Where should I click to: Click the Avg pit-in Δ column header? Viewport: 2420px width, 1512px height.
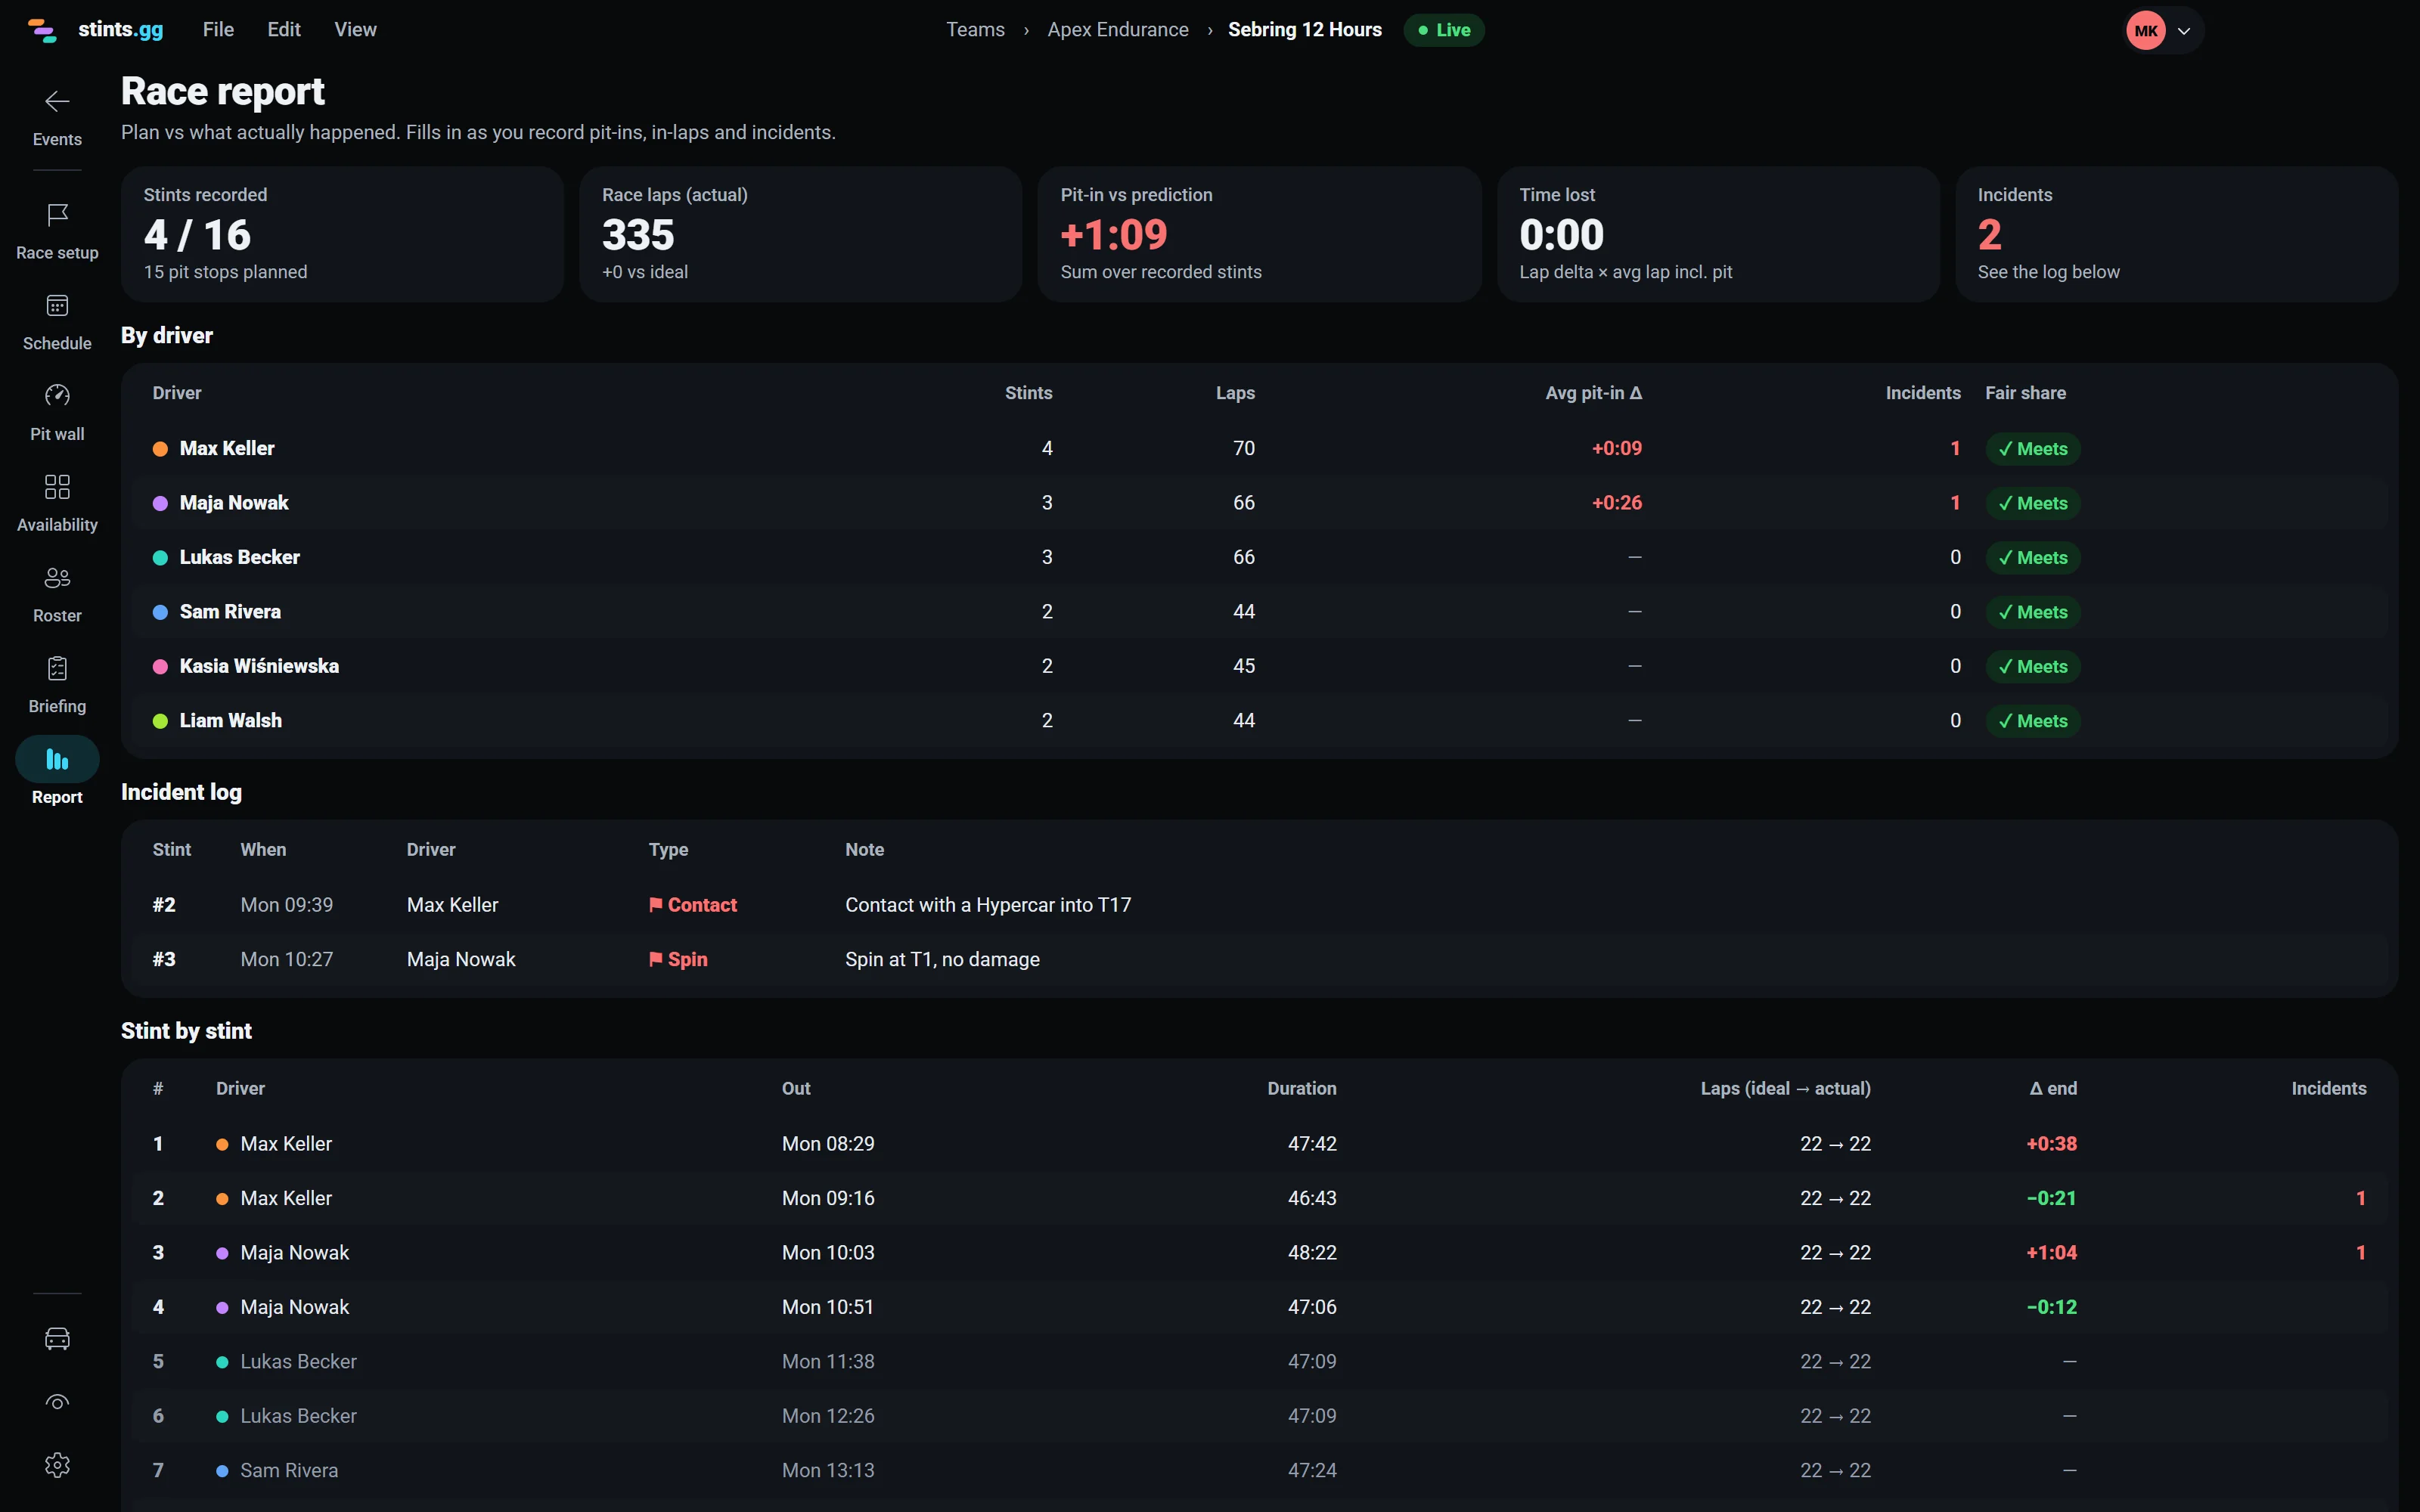1593,393
